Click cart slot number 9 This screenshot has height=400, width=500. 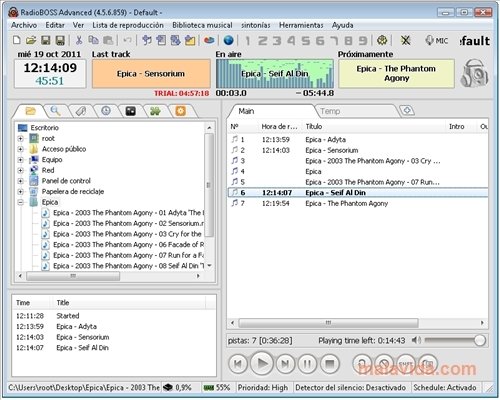point(363,41)
